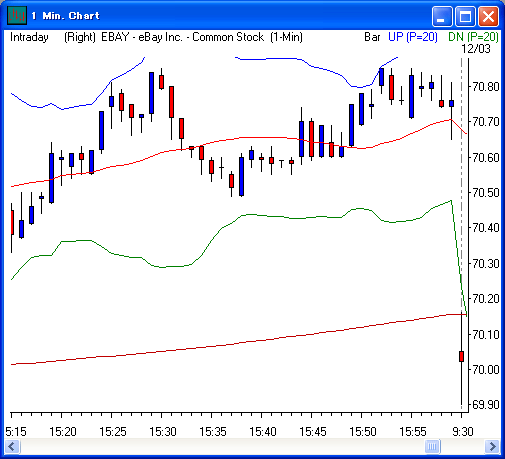Click the 9:30 time axis label
Image resolution: width=505 pixels, height=459 pixels.
[x=463, y=432]
